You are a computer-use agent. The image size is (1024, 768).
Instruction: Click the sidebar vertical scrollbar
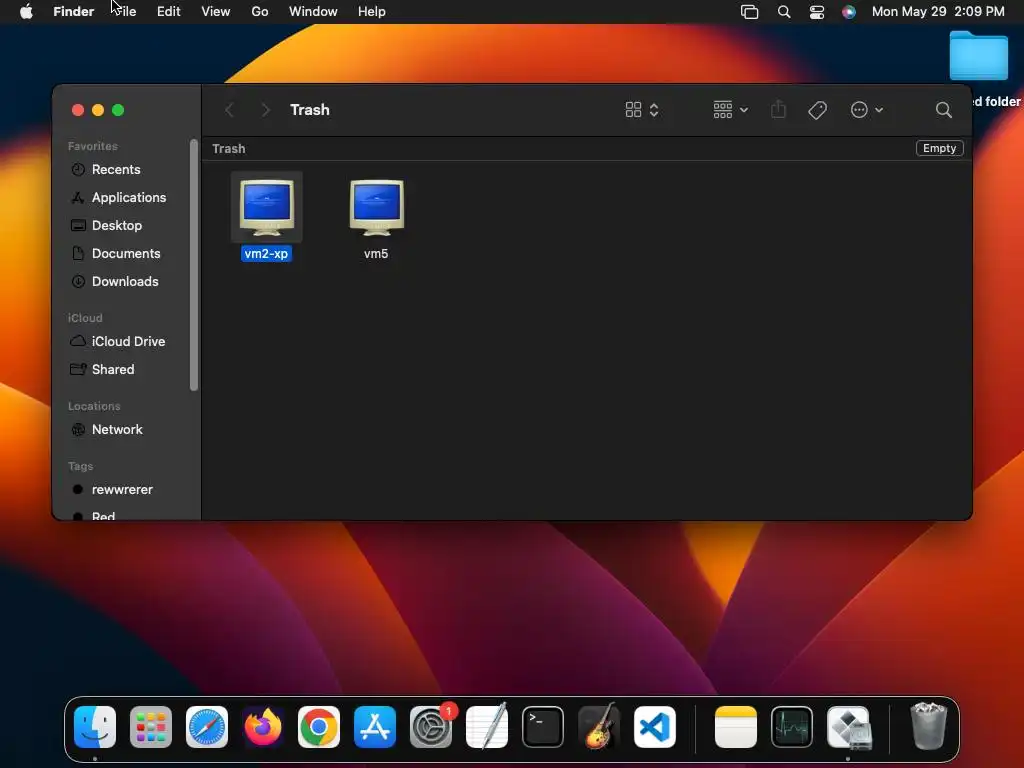194,264
